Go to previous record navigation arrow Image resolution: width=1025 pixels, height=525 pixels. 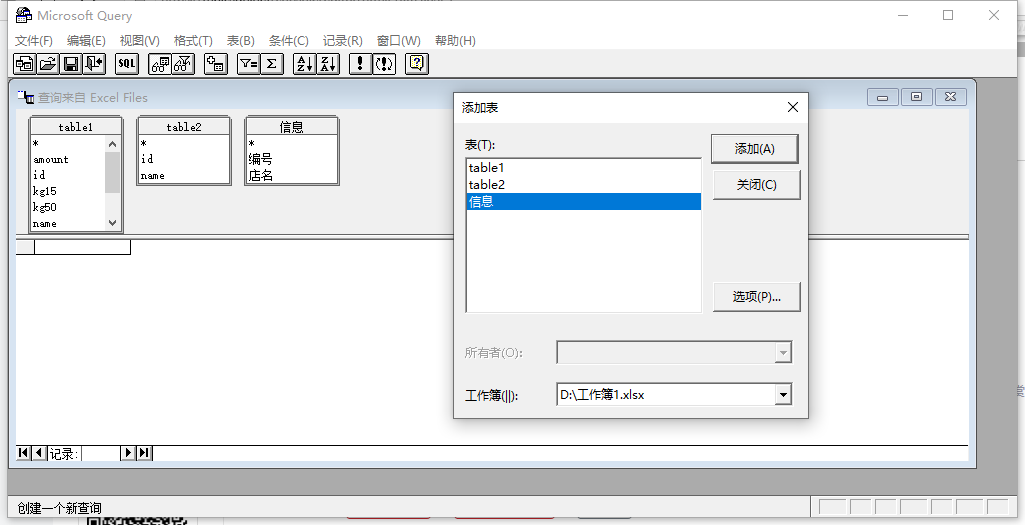coord(39,452)
